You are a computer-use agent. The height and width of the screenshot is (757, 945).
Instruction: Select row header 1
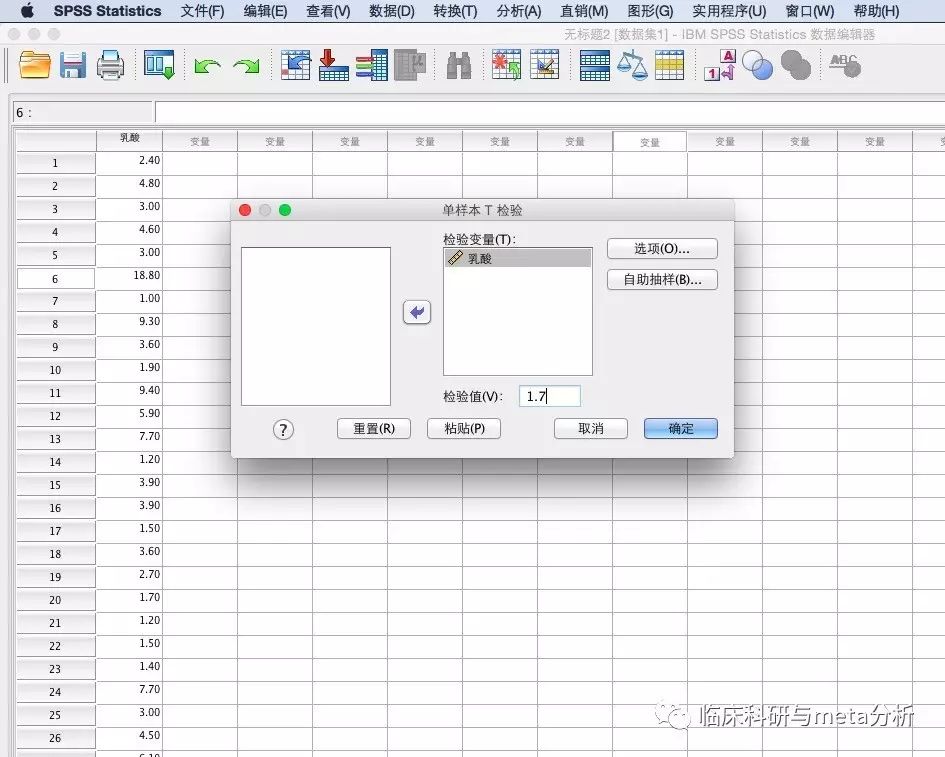(x=55, y=163)
